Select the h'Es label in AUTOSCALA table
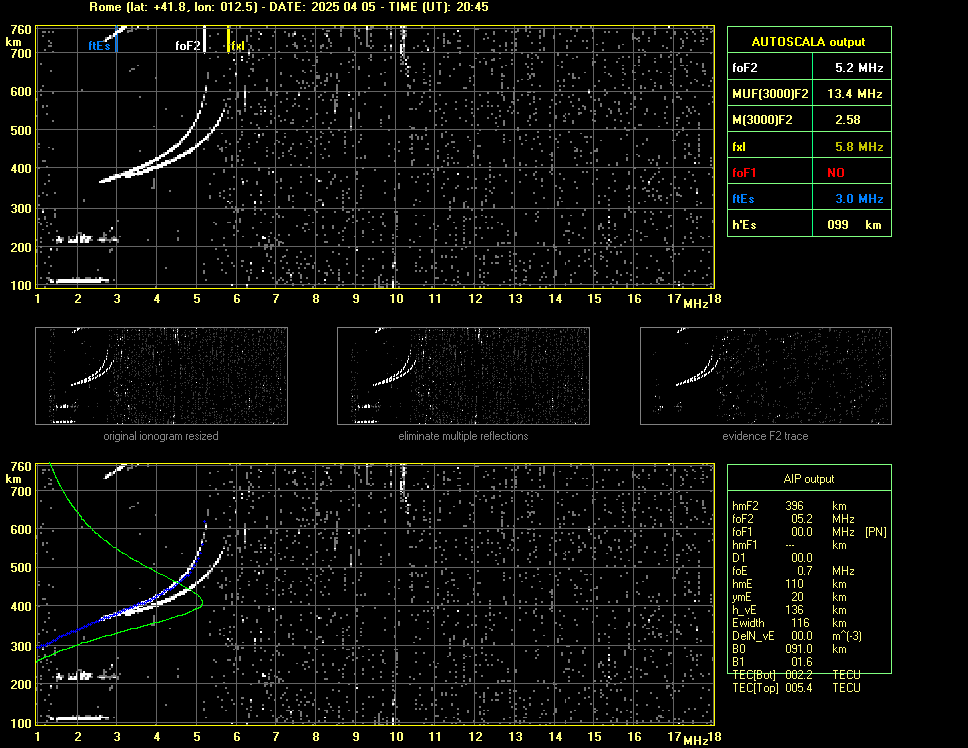The image size is (968, 748). point(744,225)
